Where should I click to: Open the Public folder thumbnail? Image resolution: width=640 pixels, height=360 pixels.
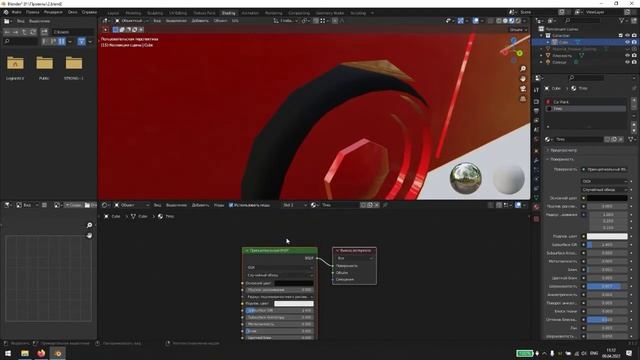click(44, 63)
